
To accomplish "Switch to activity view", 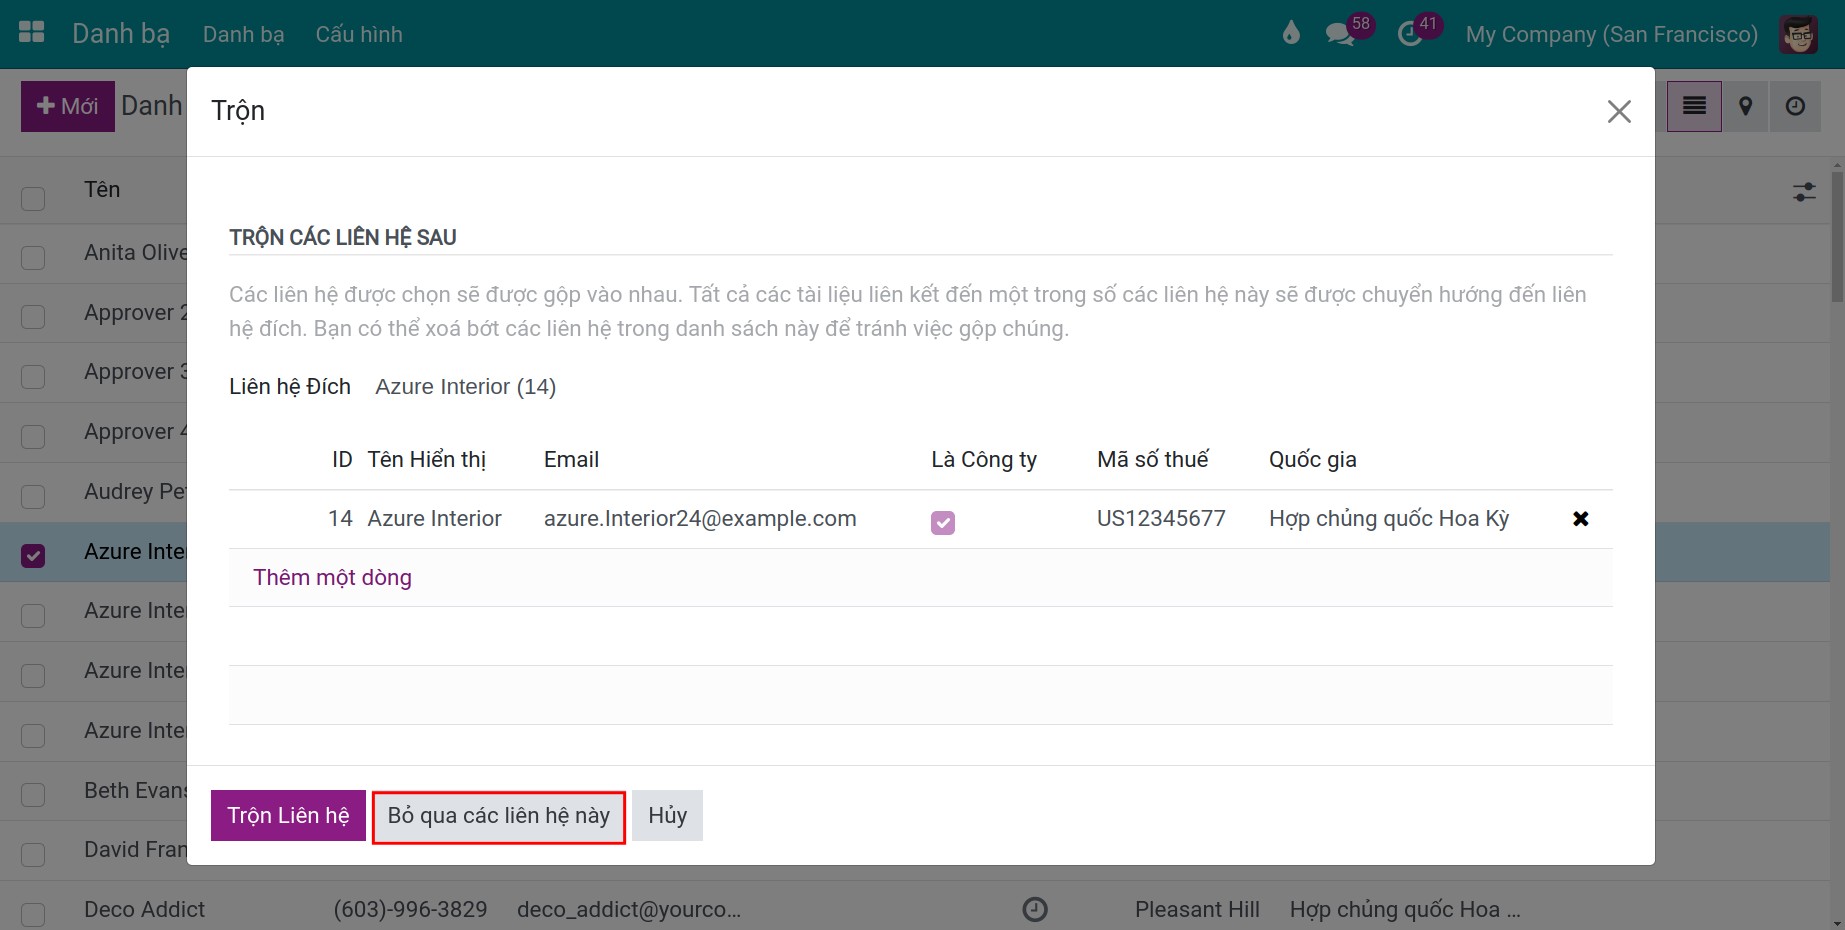I will [x=1795, y=106].
